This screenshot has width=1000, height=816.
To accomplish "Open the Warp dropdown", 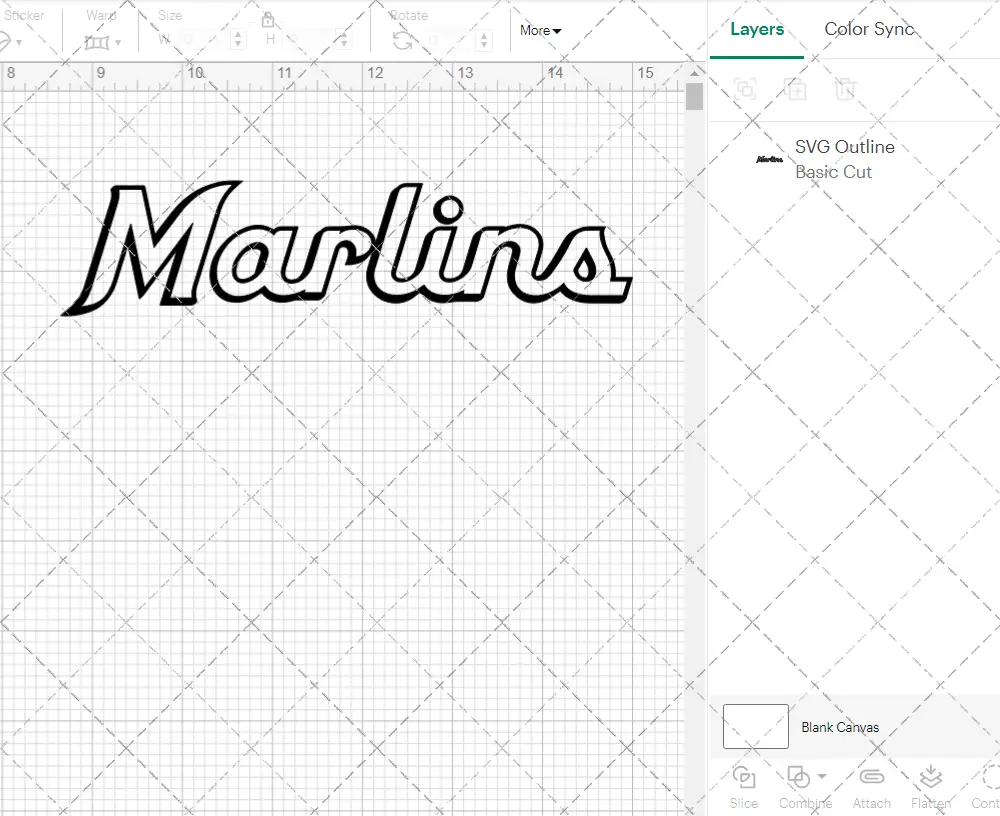I will click(103, 42).
